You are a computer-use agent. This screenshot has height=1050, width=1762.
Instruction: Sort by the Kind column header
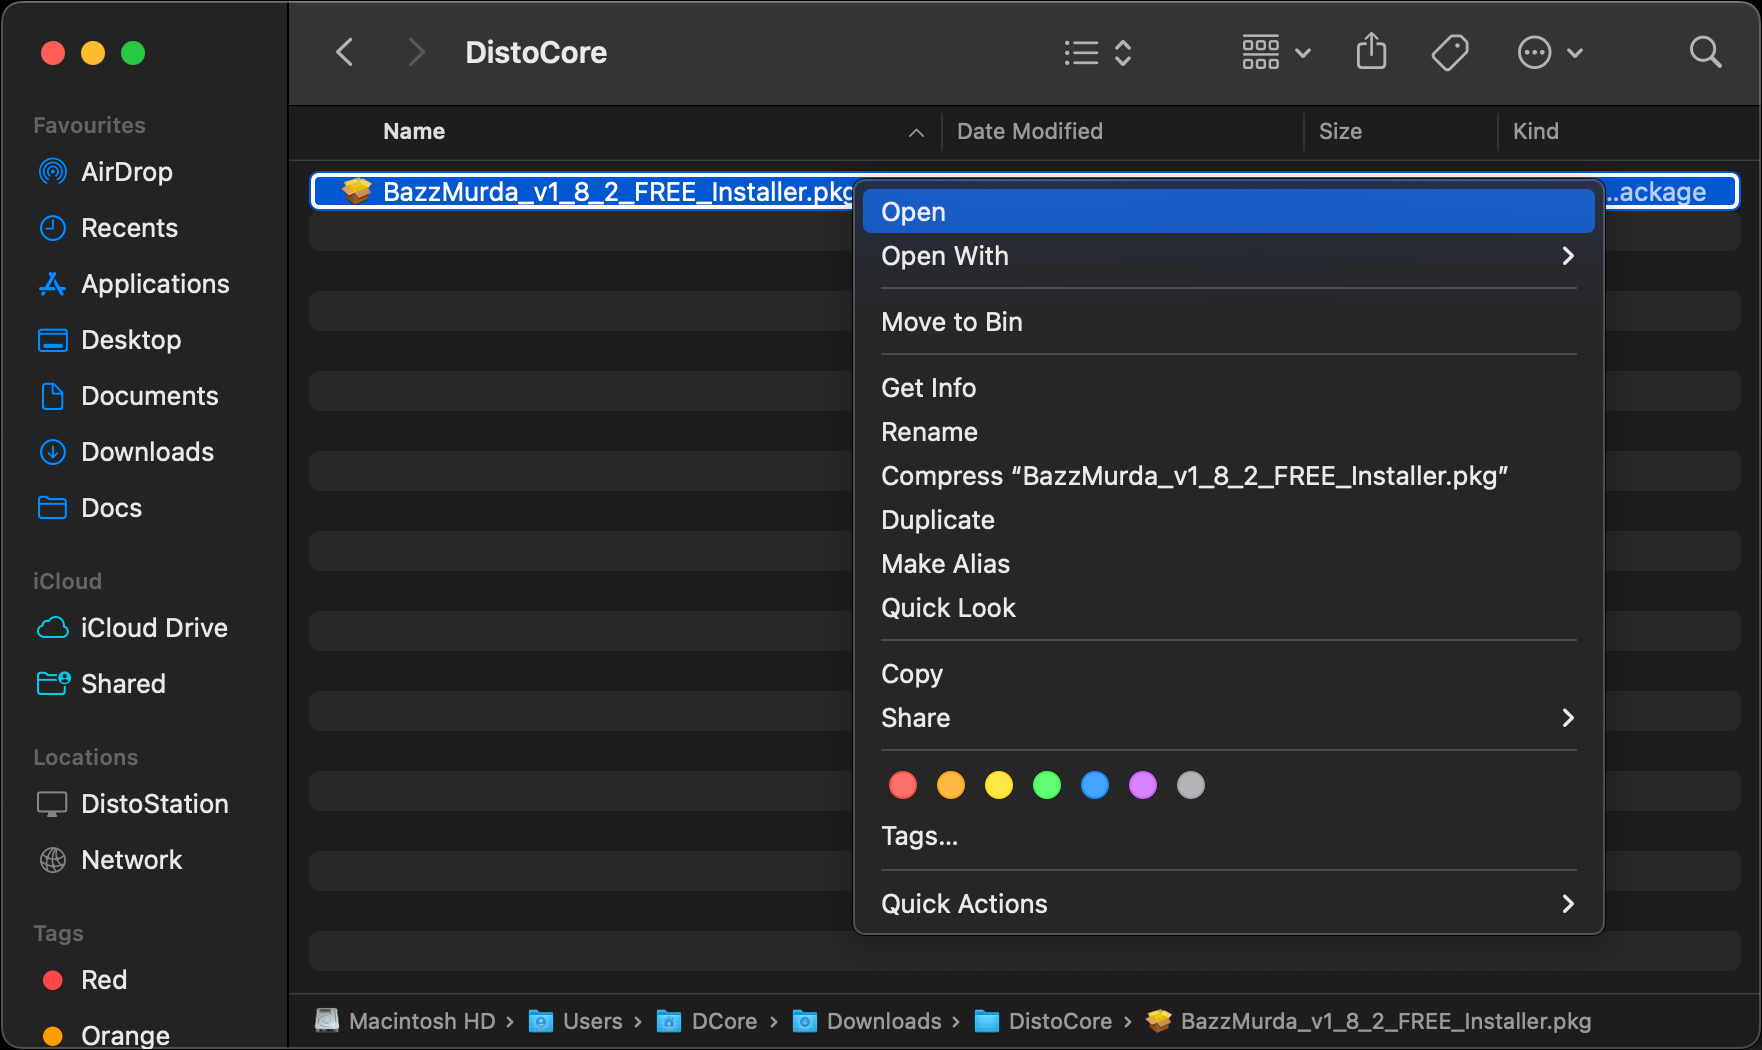[x=1535, y=131]
